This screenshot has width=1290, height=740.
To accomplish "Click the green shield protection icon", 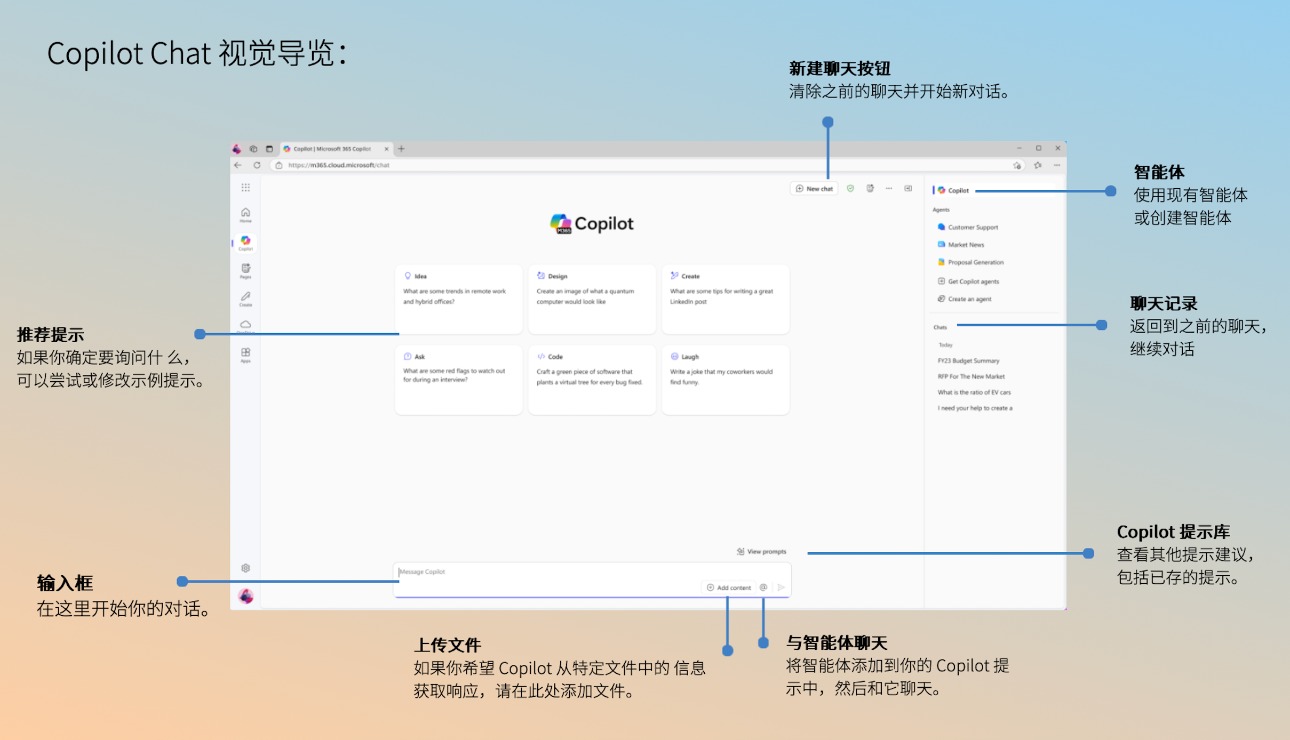I will 850,188.
